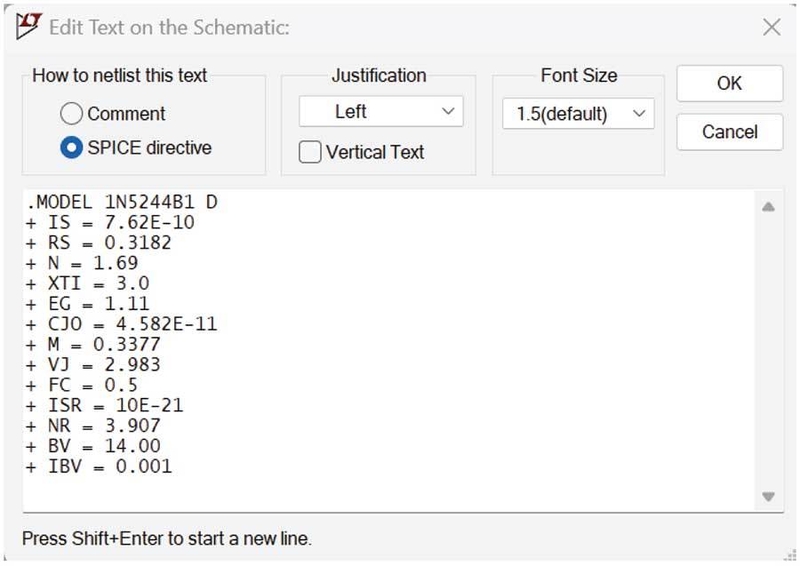Choose the SPICE directive radio button

(x=72, y=148)
